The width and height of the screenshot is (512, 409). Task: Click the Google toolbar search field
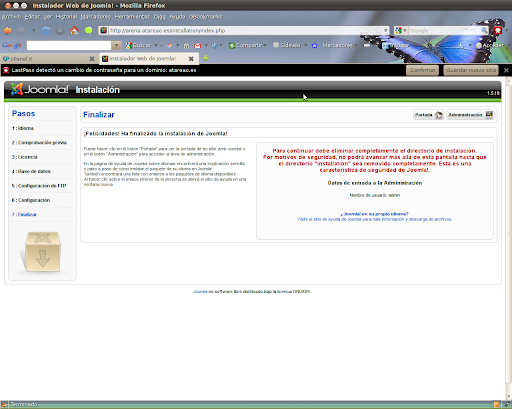69,45
